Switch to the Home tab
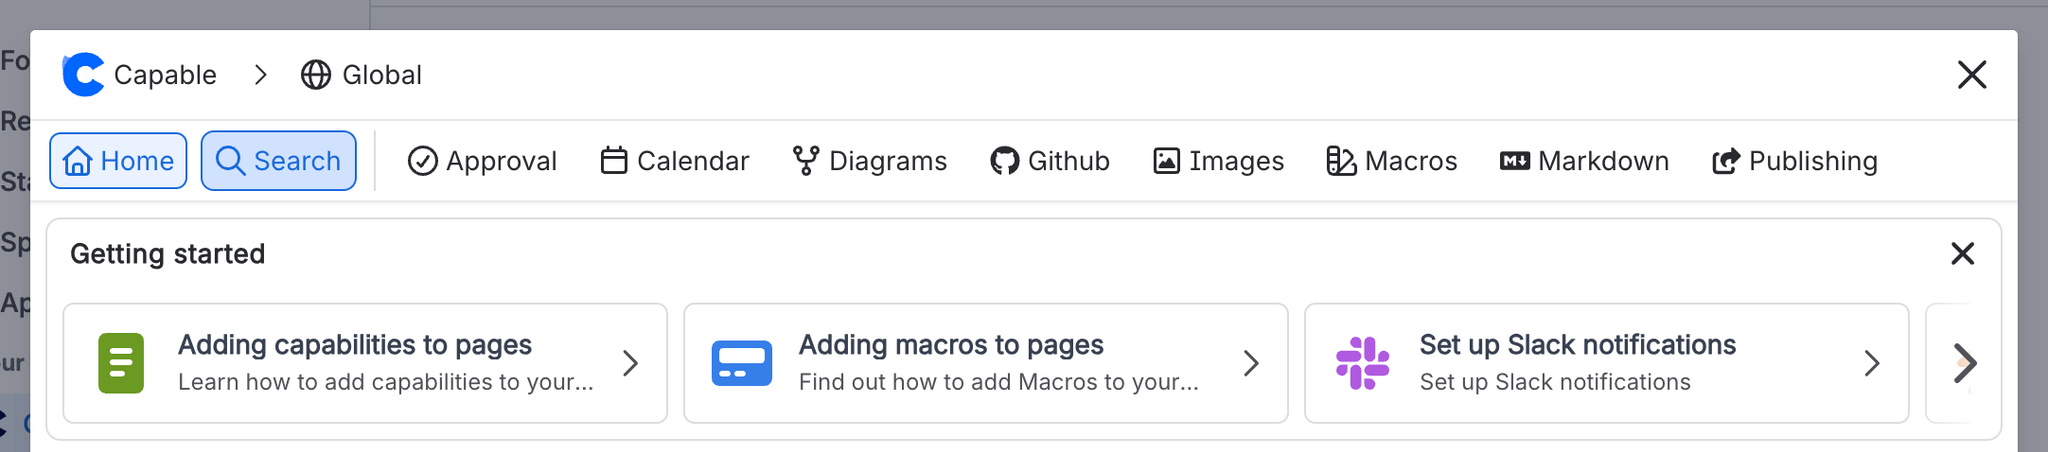The image size is (2048, 452). [118, 161]
